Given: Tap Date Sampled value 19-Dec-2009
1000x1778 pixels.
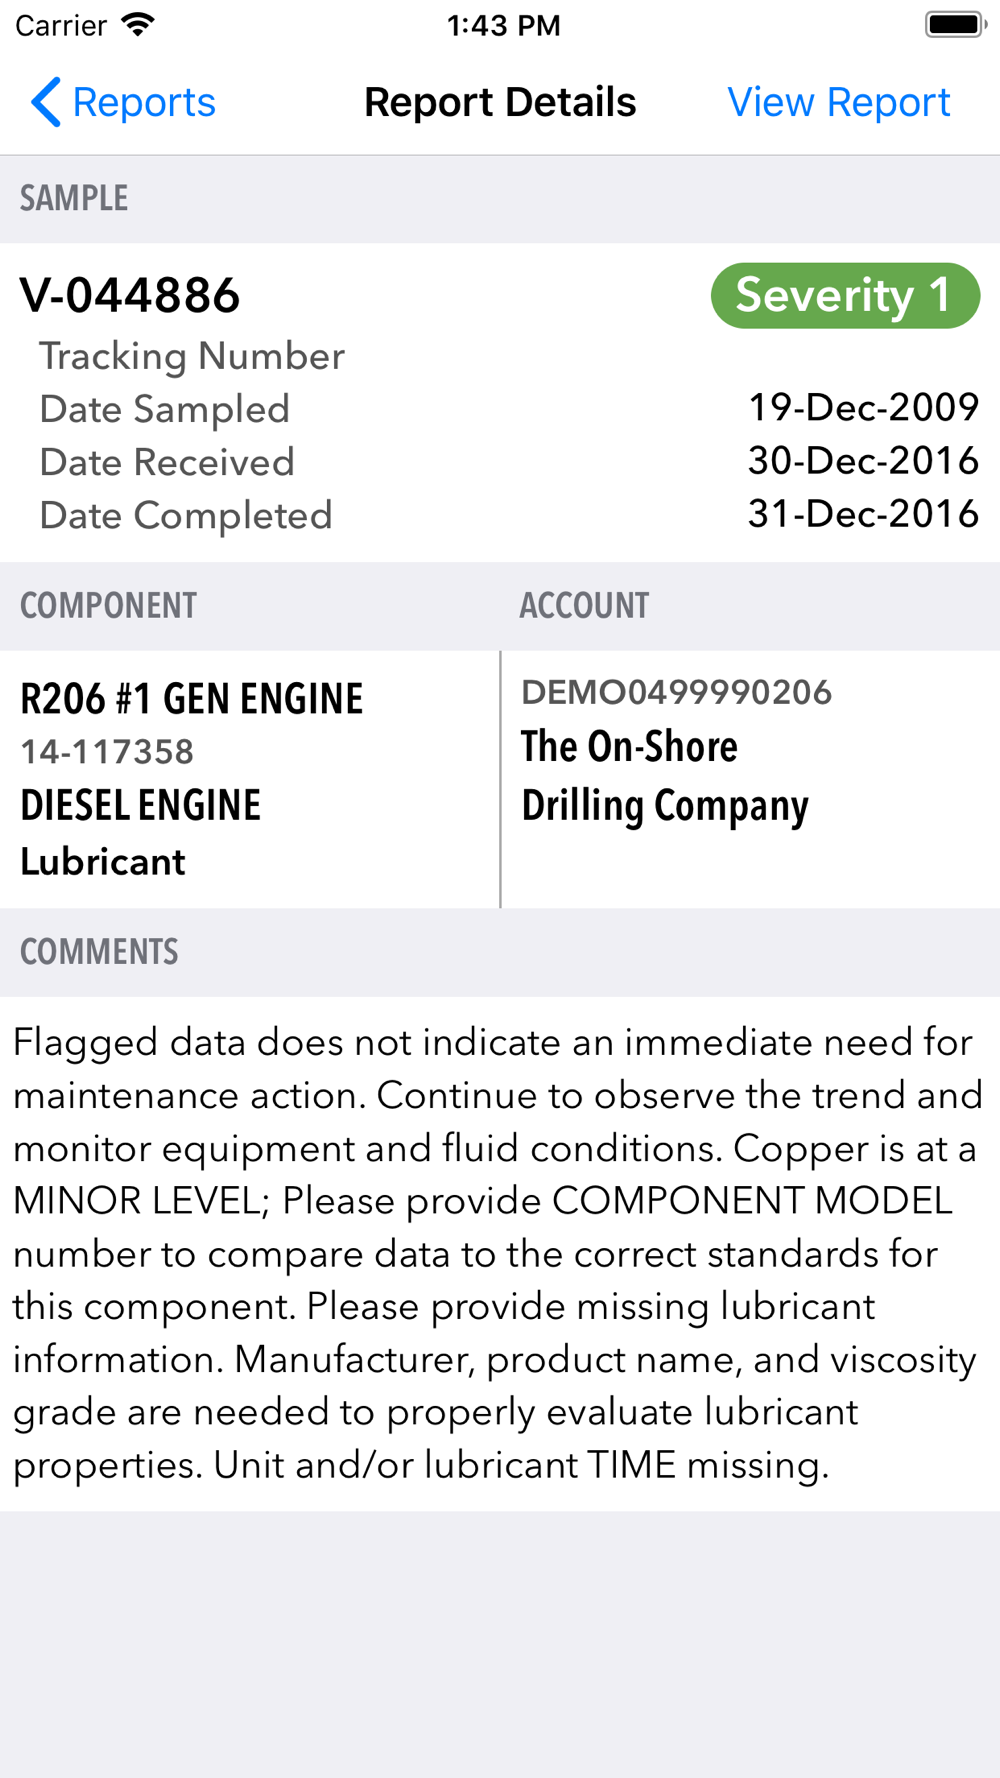Looking at the screenshot, I should (x=863, y=407).
